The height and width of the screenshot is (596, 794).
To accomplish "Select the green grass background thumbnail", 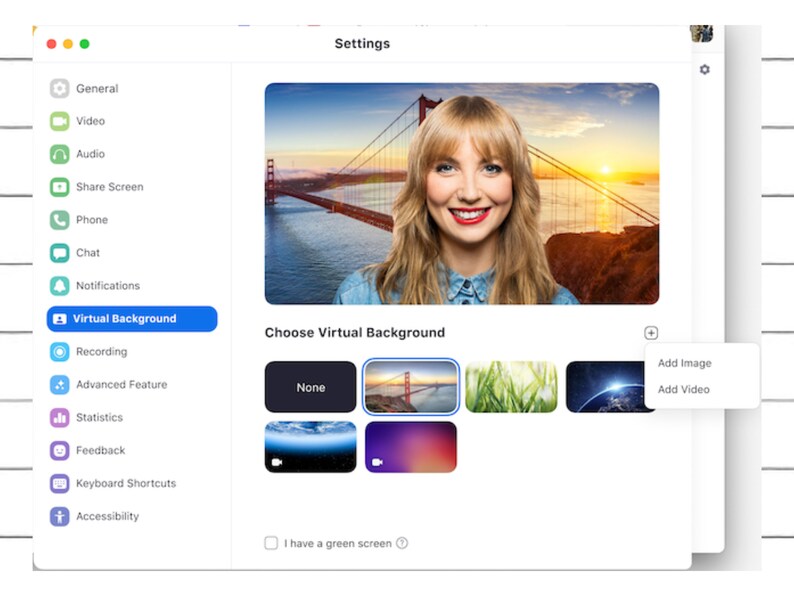I will (x=511, y=387).
